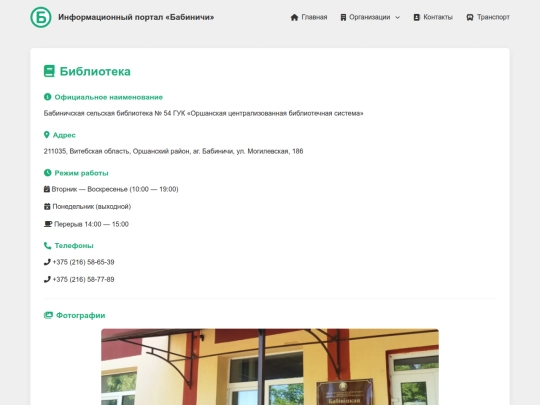Screen dimensions: 540x405
Task: Click the clock icon beside Режим работы
Action: coord(48,173)
